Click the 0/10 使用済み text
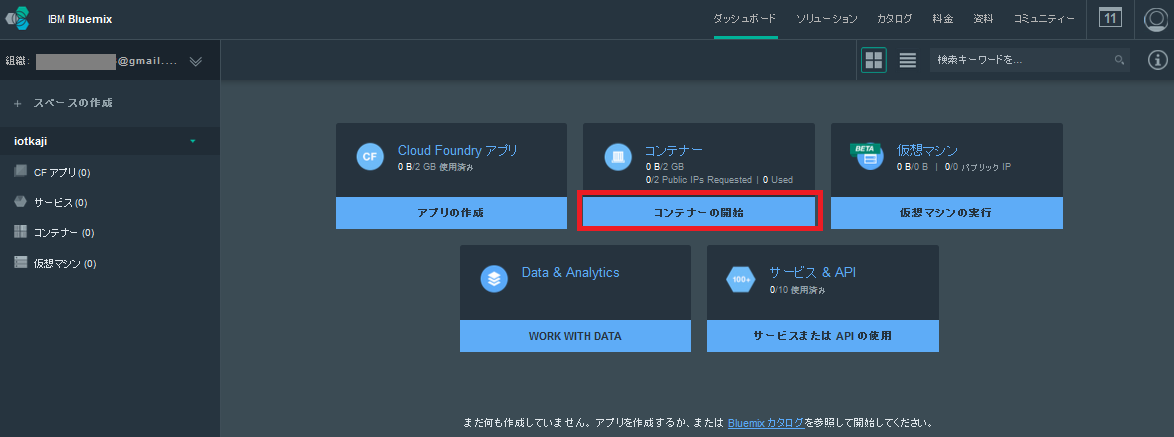Viewport: 1174px width, 437px height. pos(797,290)
